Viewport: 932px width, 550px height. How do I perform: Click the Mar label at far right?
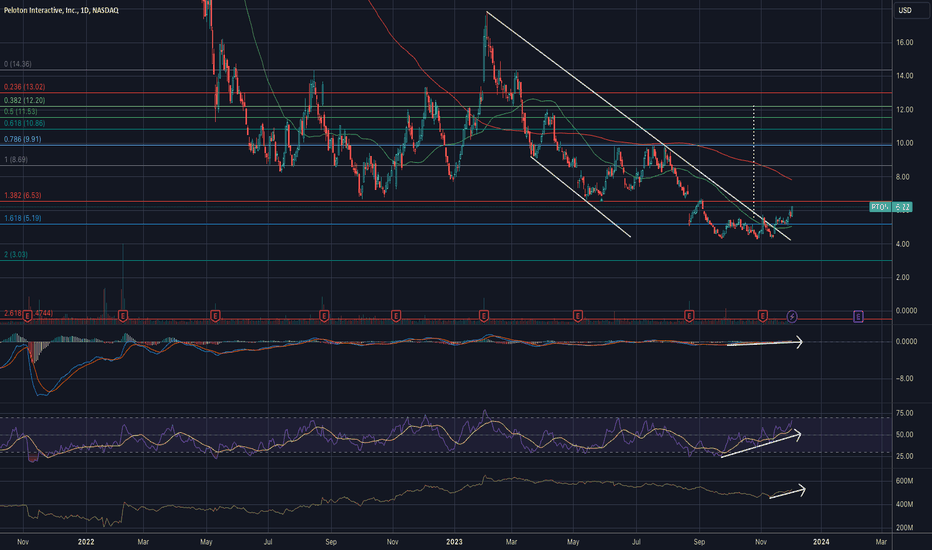click(x=881, y=542)
